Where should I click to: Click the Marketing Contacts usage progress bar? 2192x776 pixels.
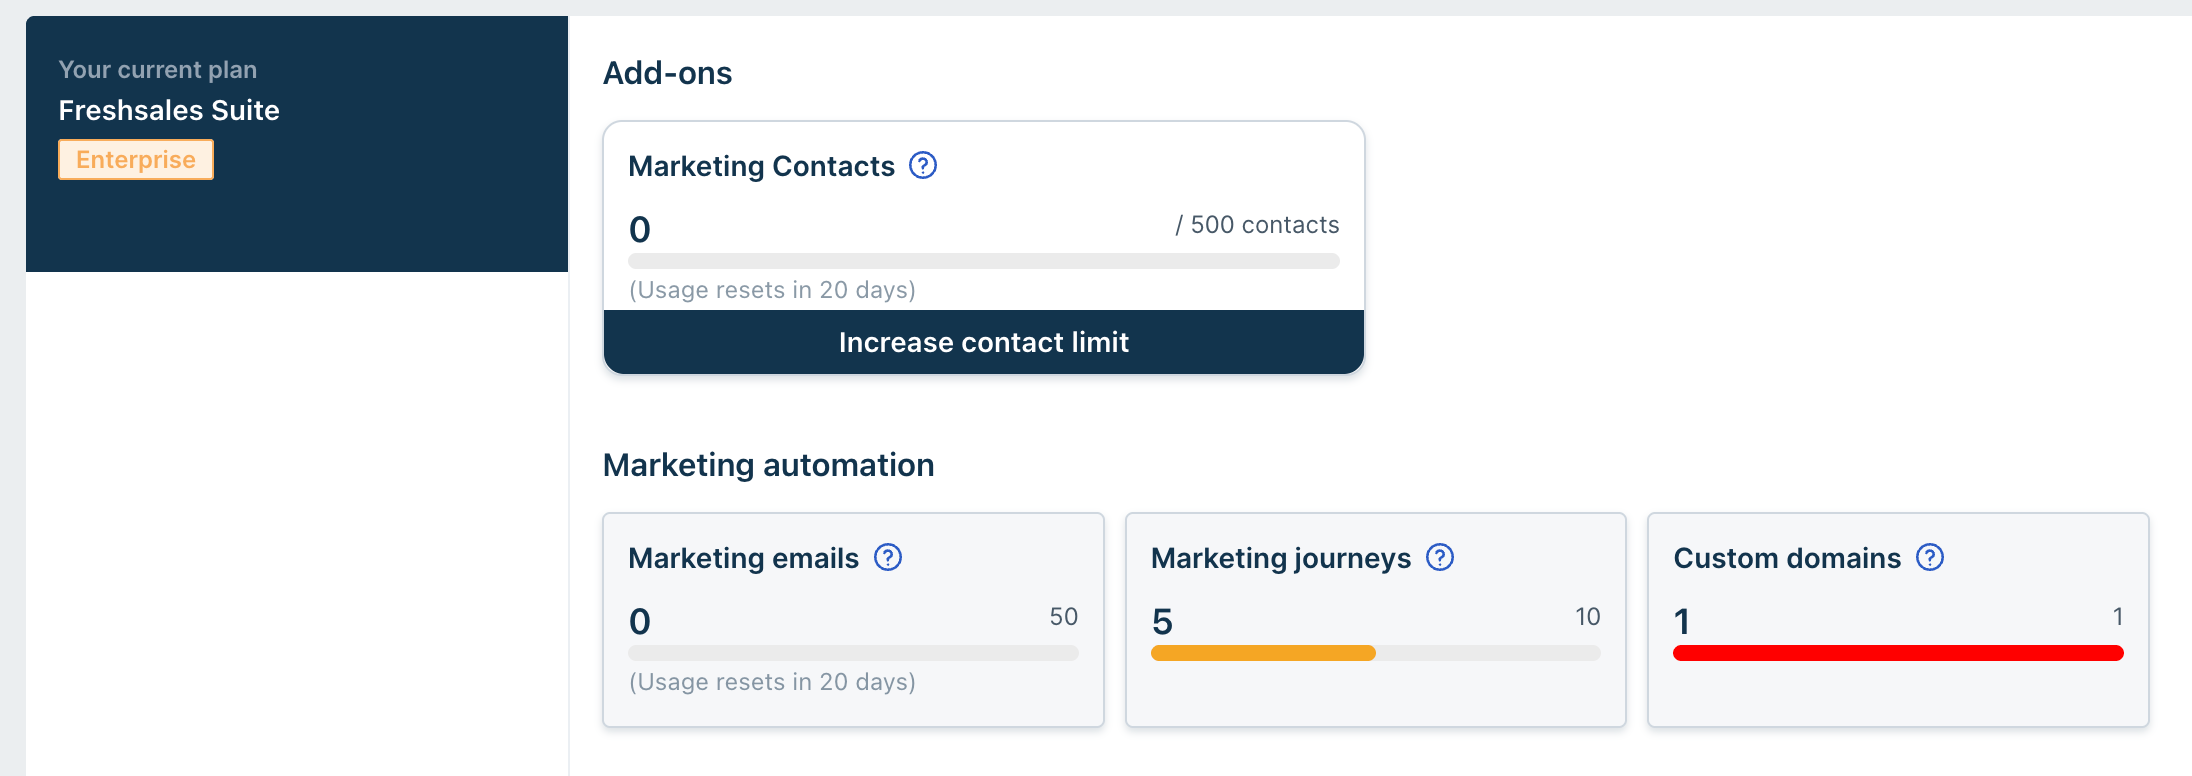(x=983, y=261)
